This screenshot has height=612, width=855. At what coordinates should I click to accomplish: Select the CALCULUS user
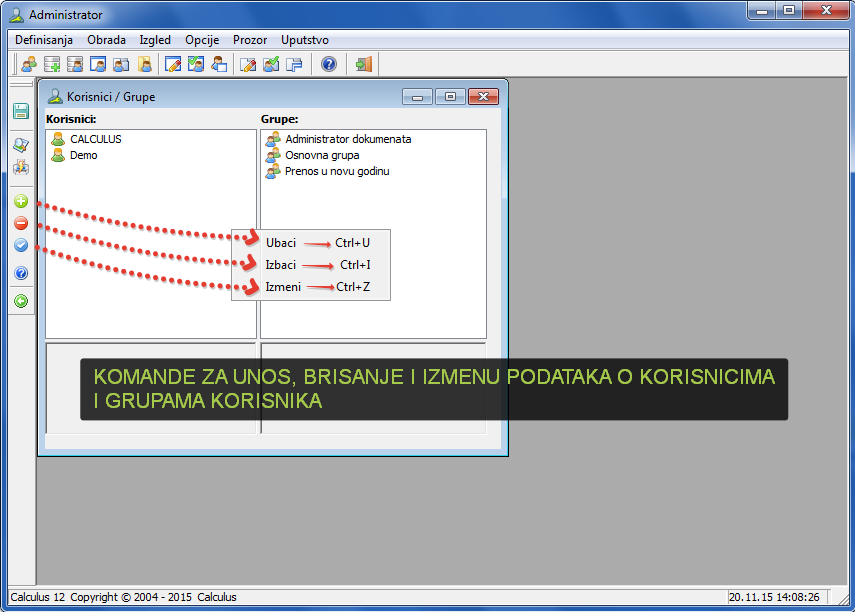[95, 139]
